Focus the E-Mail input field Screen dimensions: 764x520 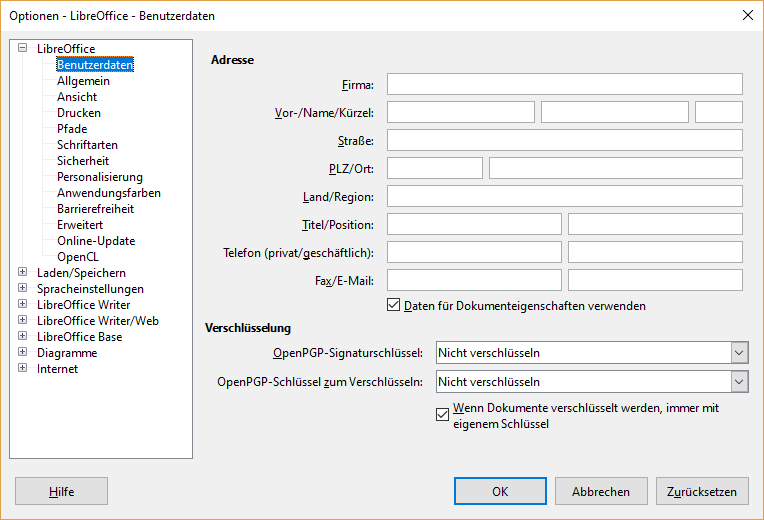click(655, 280)
